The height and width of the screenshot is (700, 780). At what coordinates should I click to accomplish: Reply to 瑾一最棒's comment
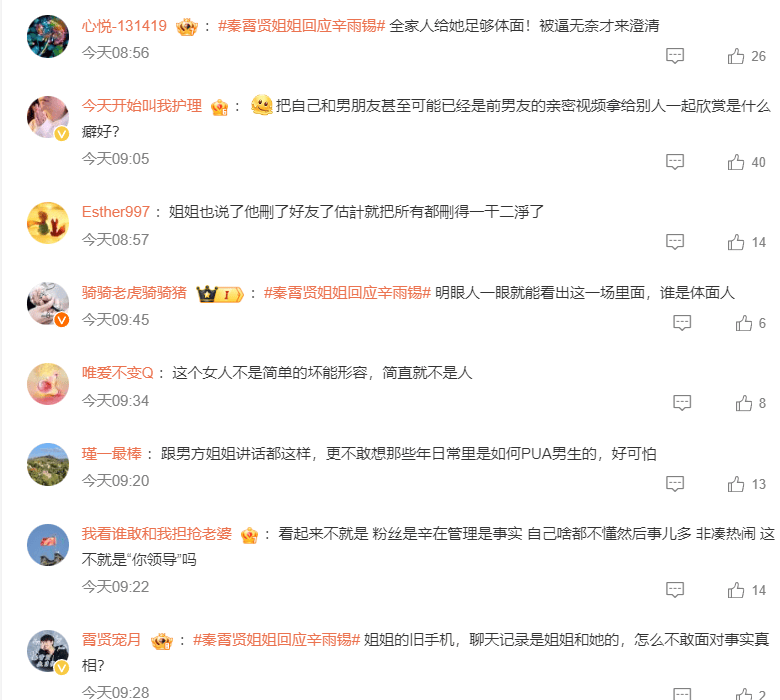click(675, 484)
